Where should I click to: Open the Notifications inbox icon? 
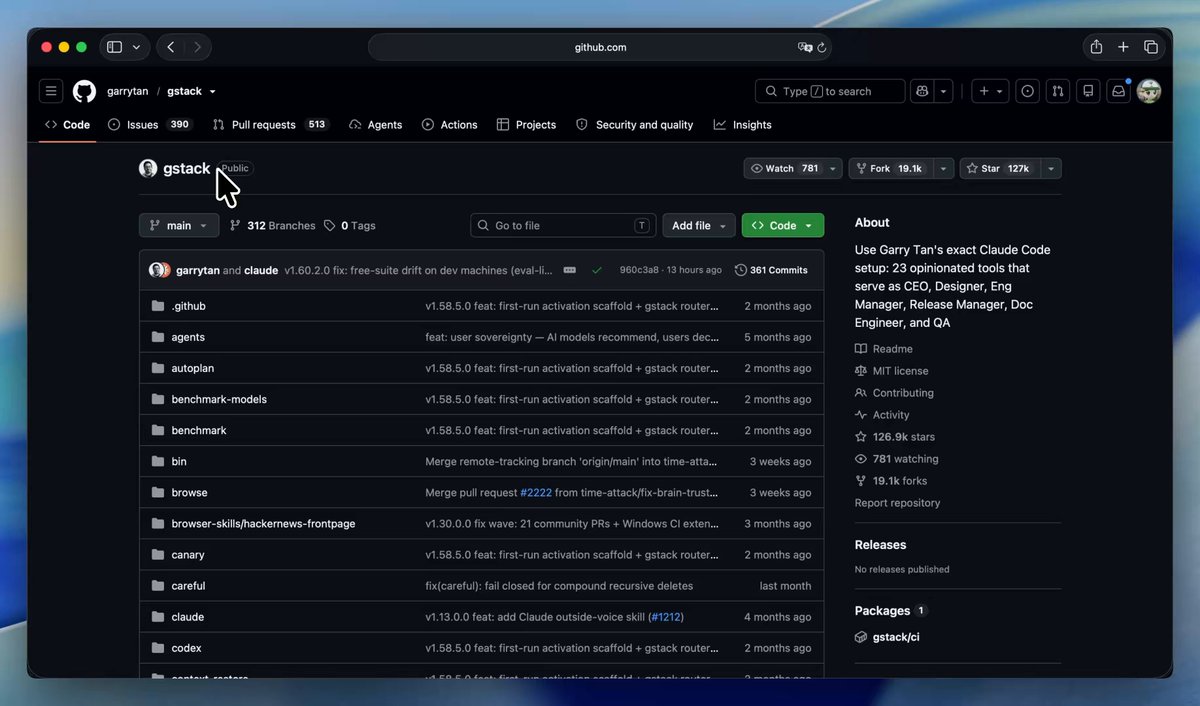click(x=1119, y=91)
